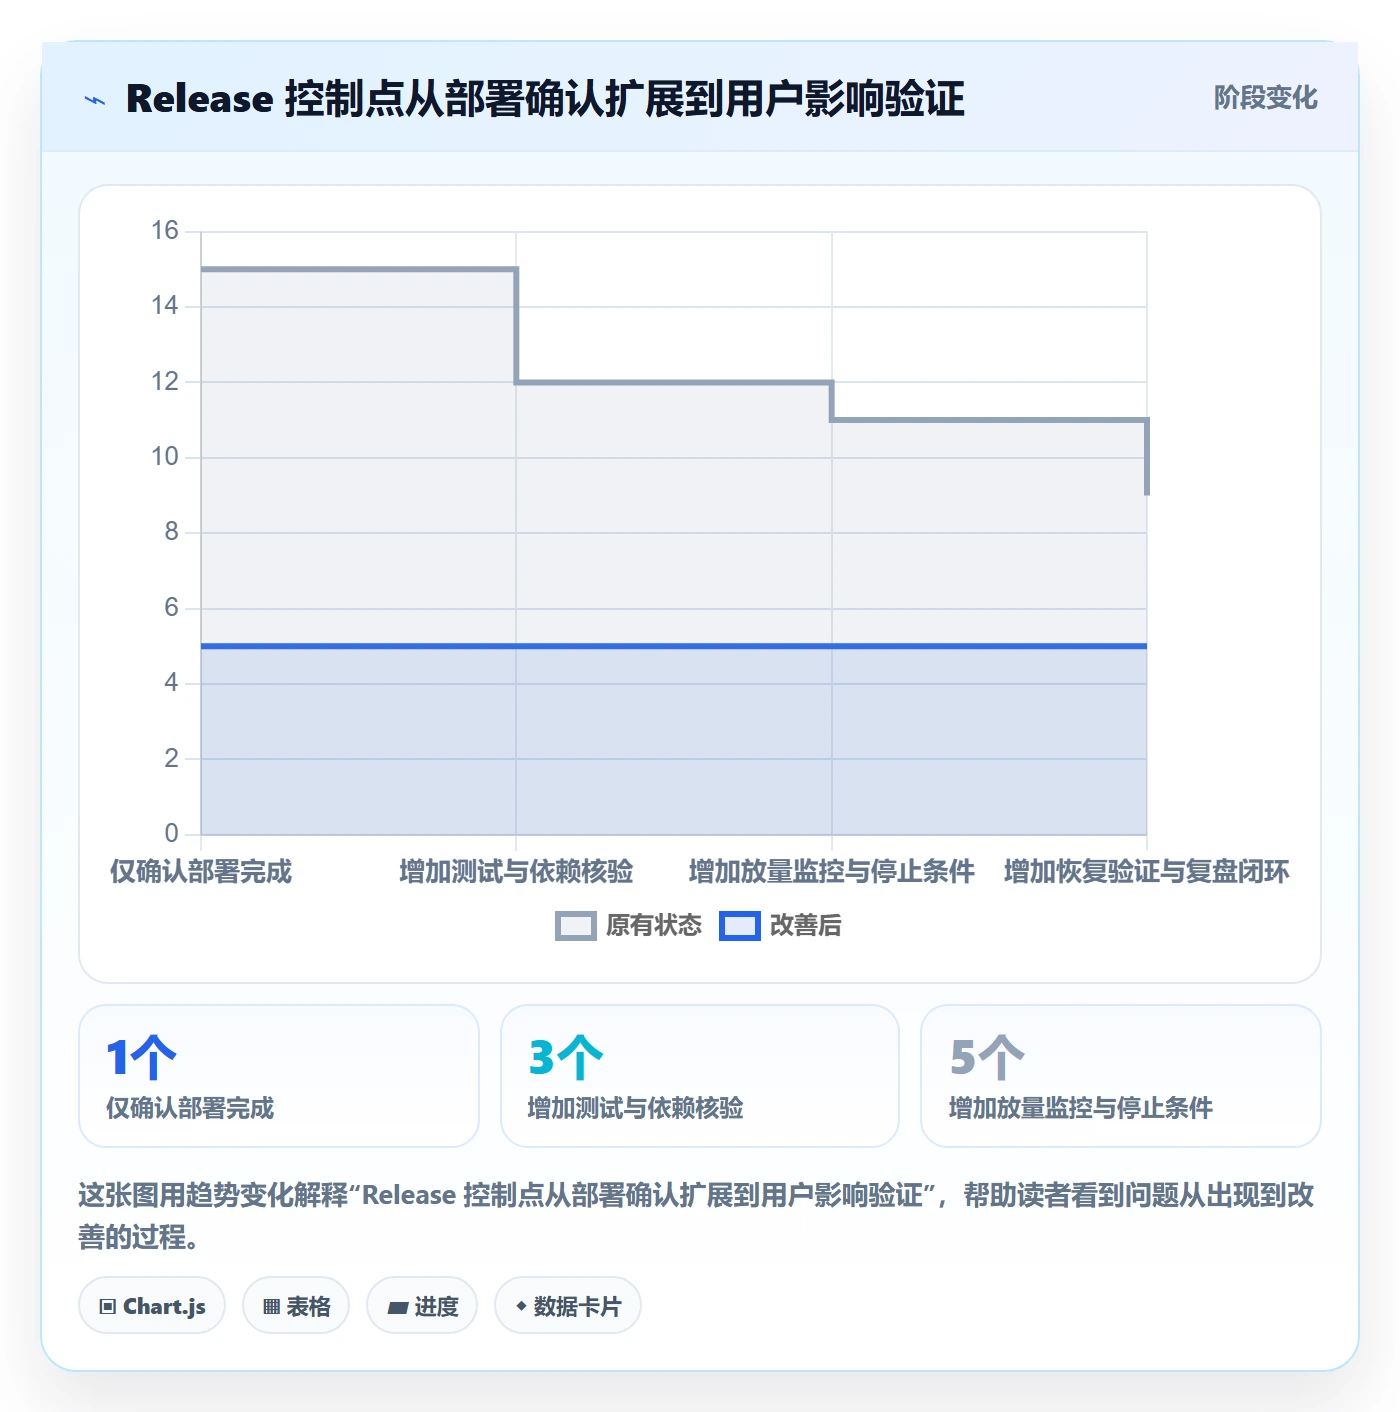The height and width of the screenshot is (1412, 1400).
Task: Click x-axis label 仅确认部署完成
Action: coord(201,872)
